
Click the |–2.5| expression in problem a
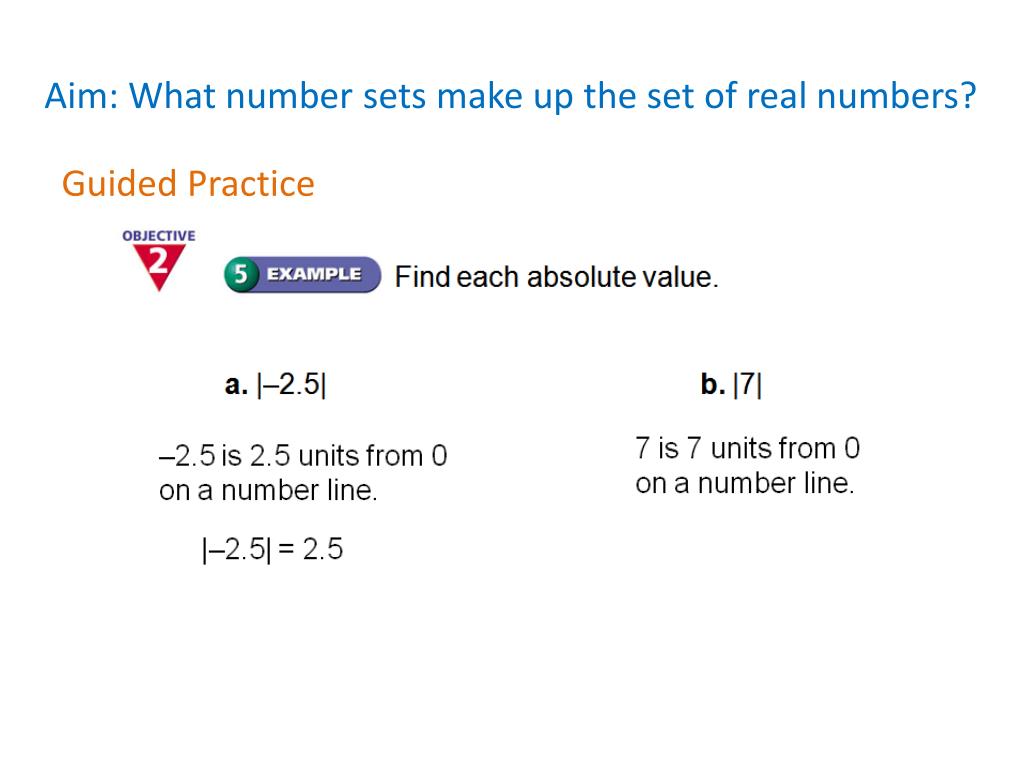pos(291,384)
